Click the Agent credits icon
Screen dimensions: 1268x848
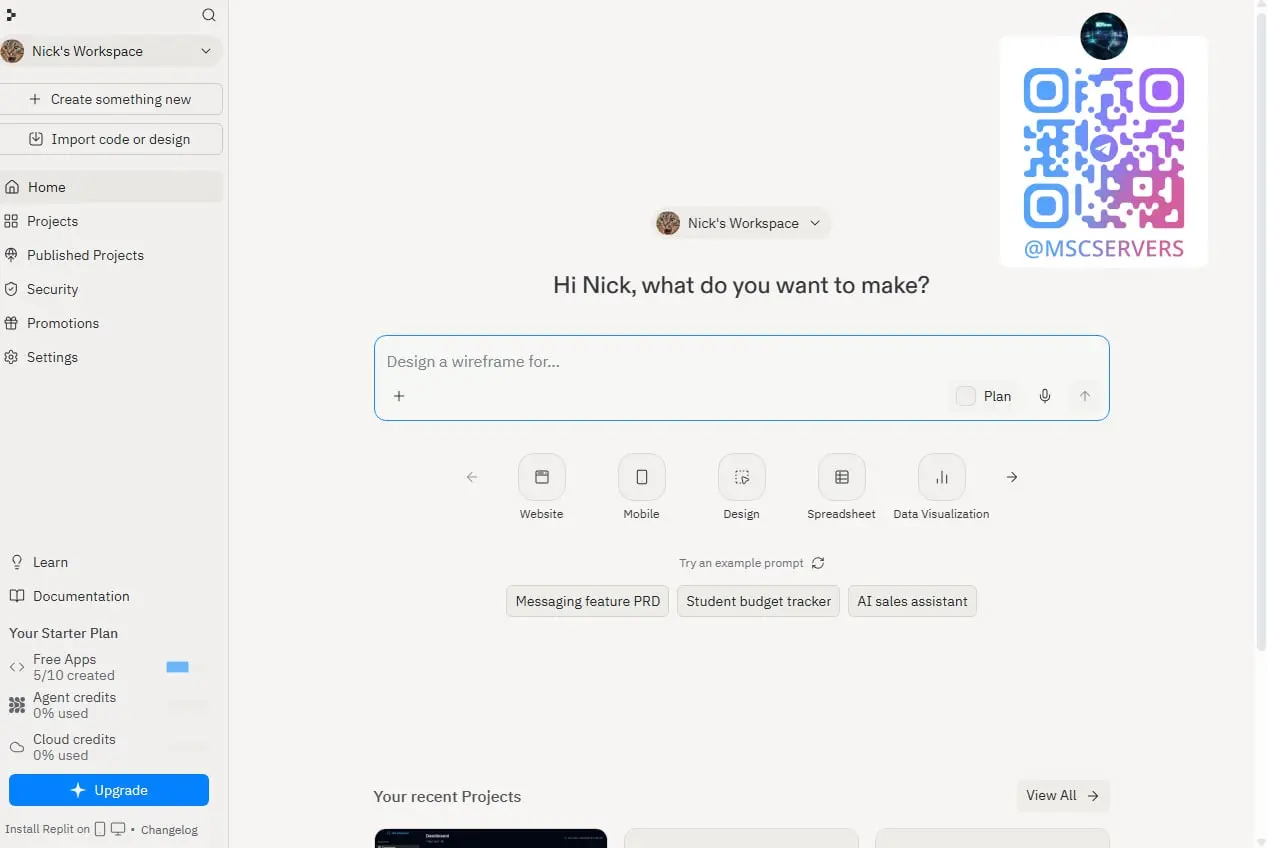click(17, 706)
